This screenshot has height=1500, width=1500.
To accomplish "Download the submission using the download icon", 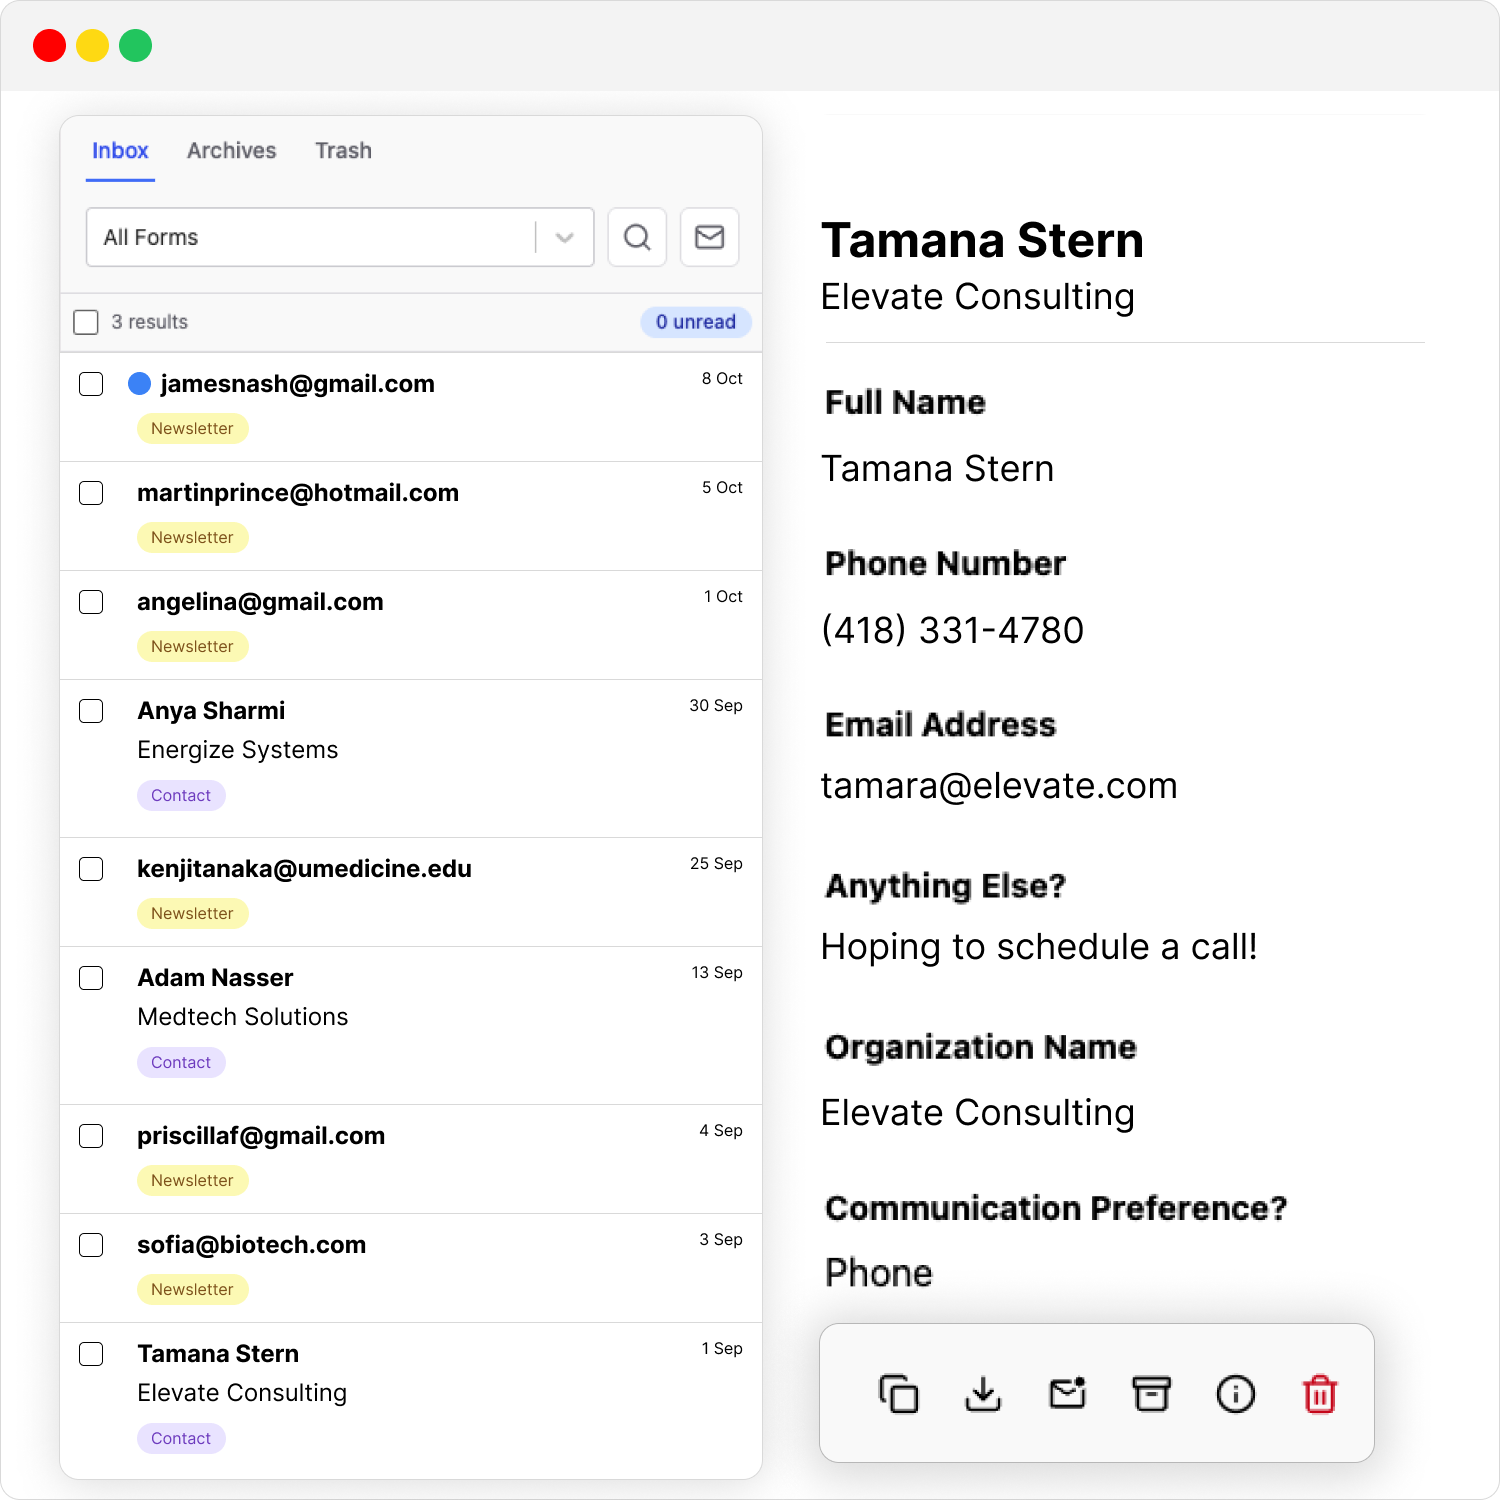I will pyautogui.click(x=983, y=1393).
